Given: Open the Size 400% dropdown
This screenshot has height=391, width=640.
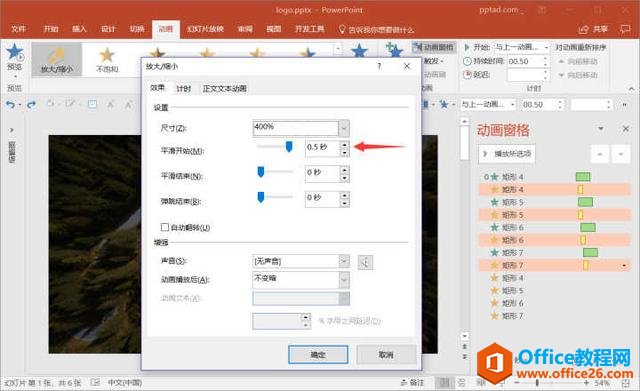Looking at the screenshot, I should point(344,128).
